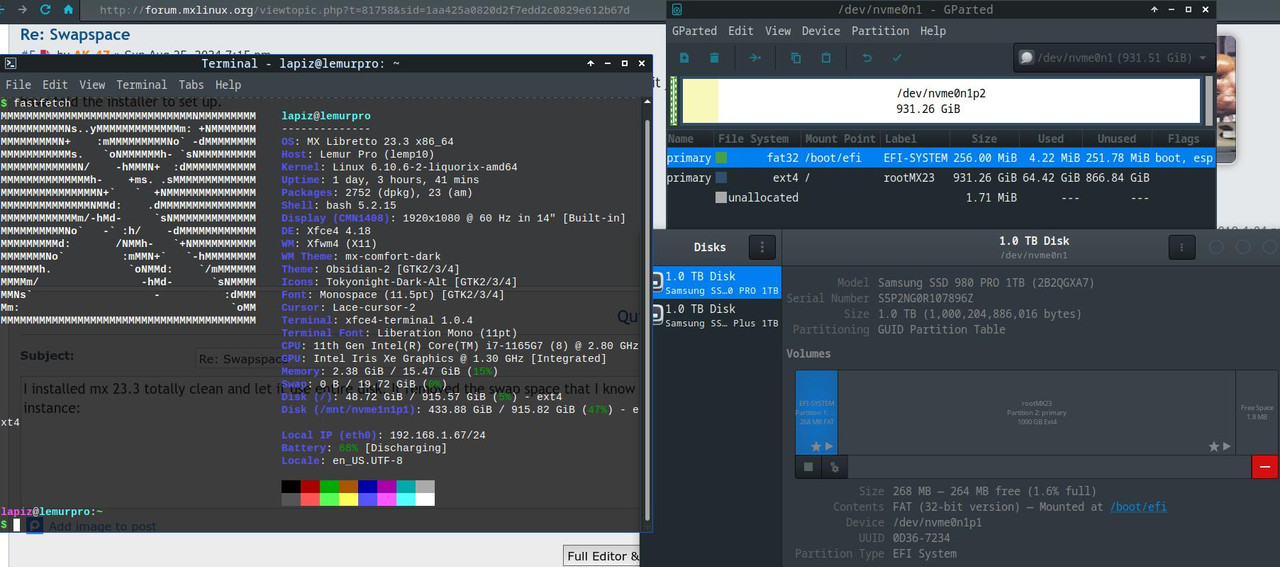Select the unallocated 1.71 MiB row
The width and height of the screenshot is (1280, 567).
pos(941,197)
